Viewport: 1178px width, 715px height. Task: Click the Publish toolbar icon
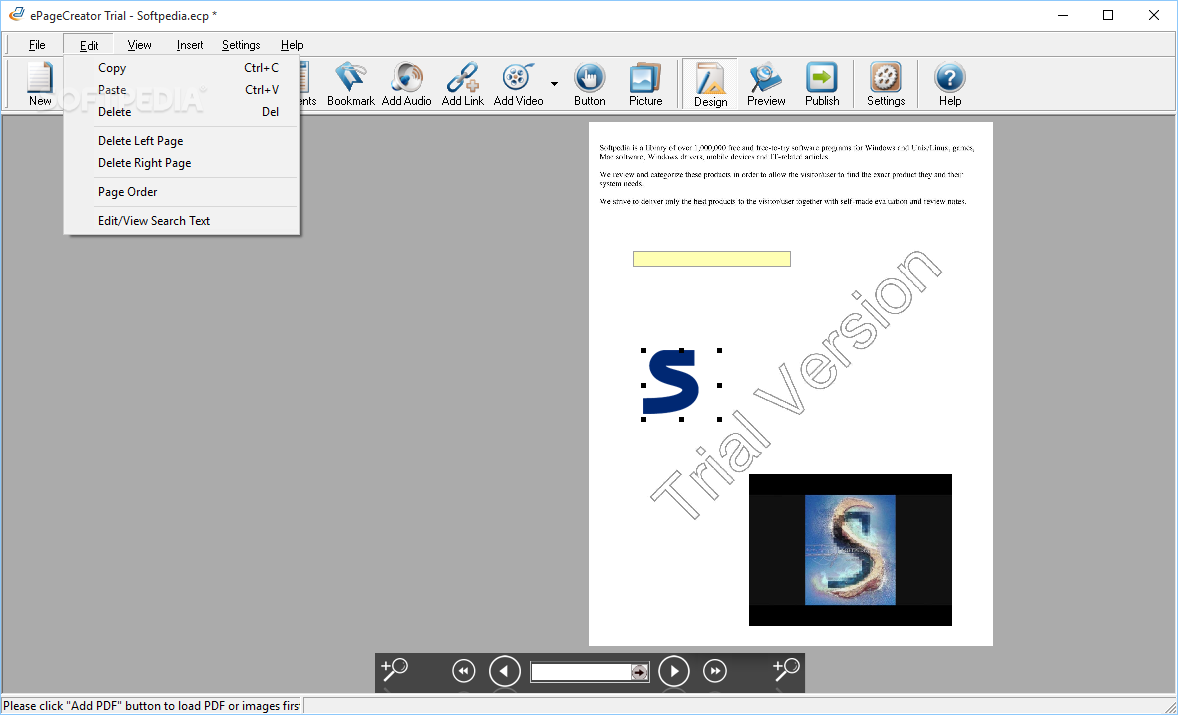coord(822,84)
